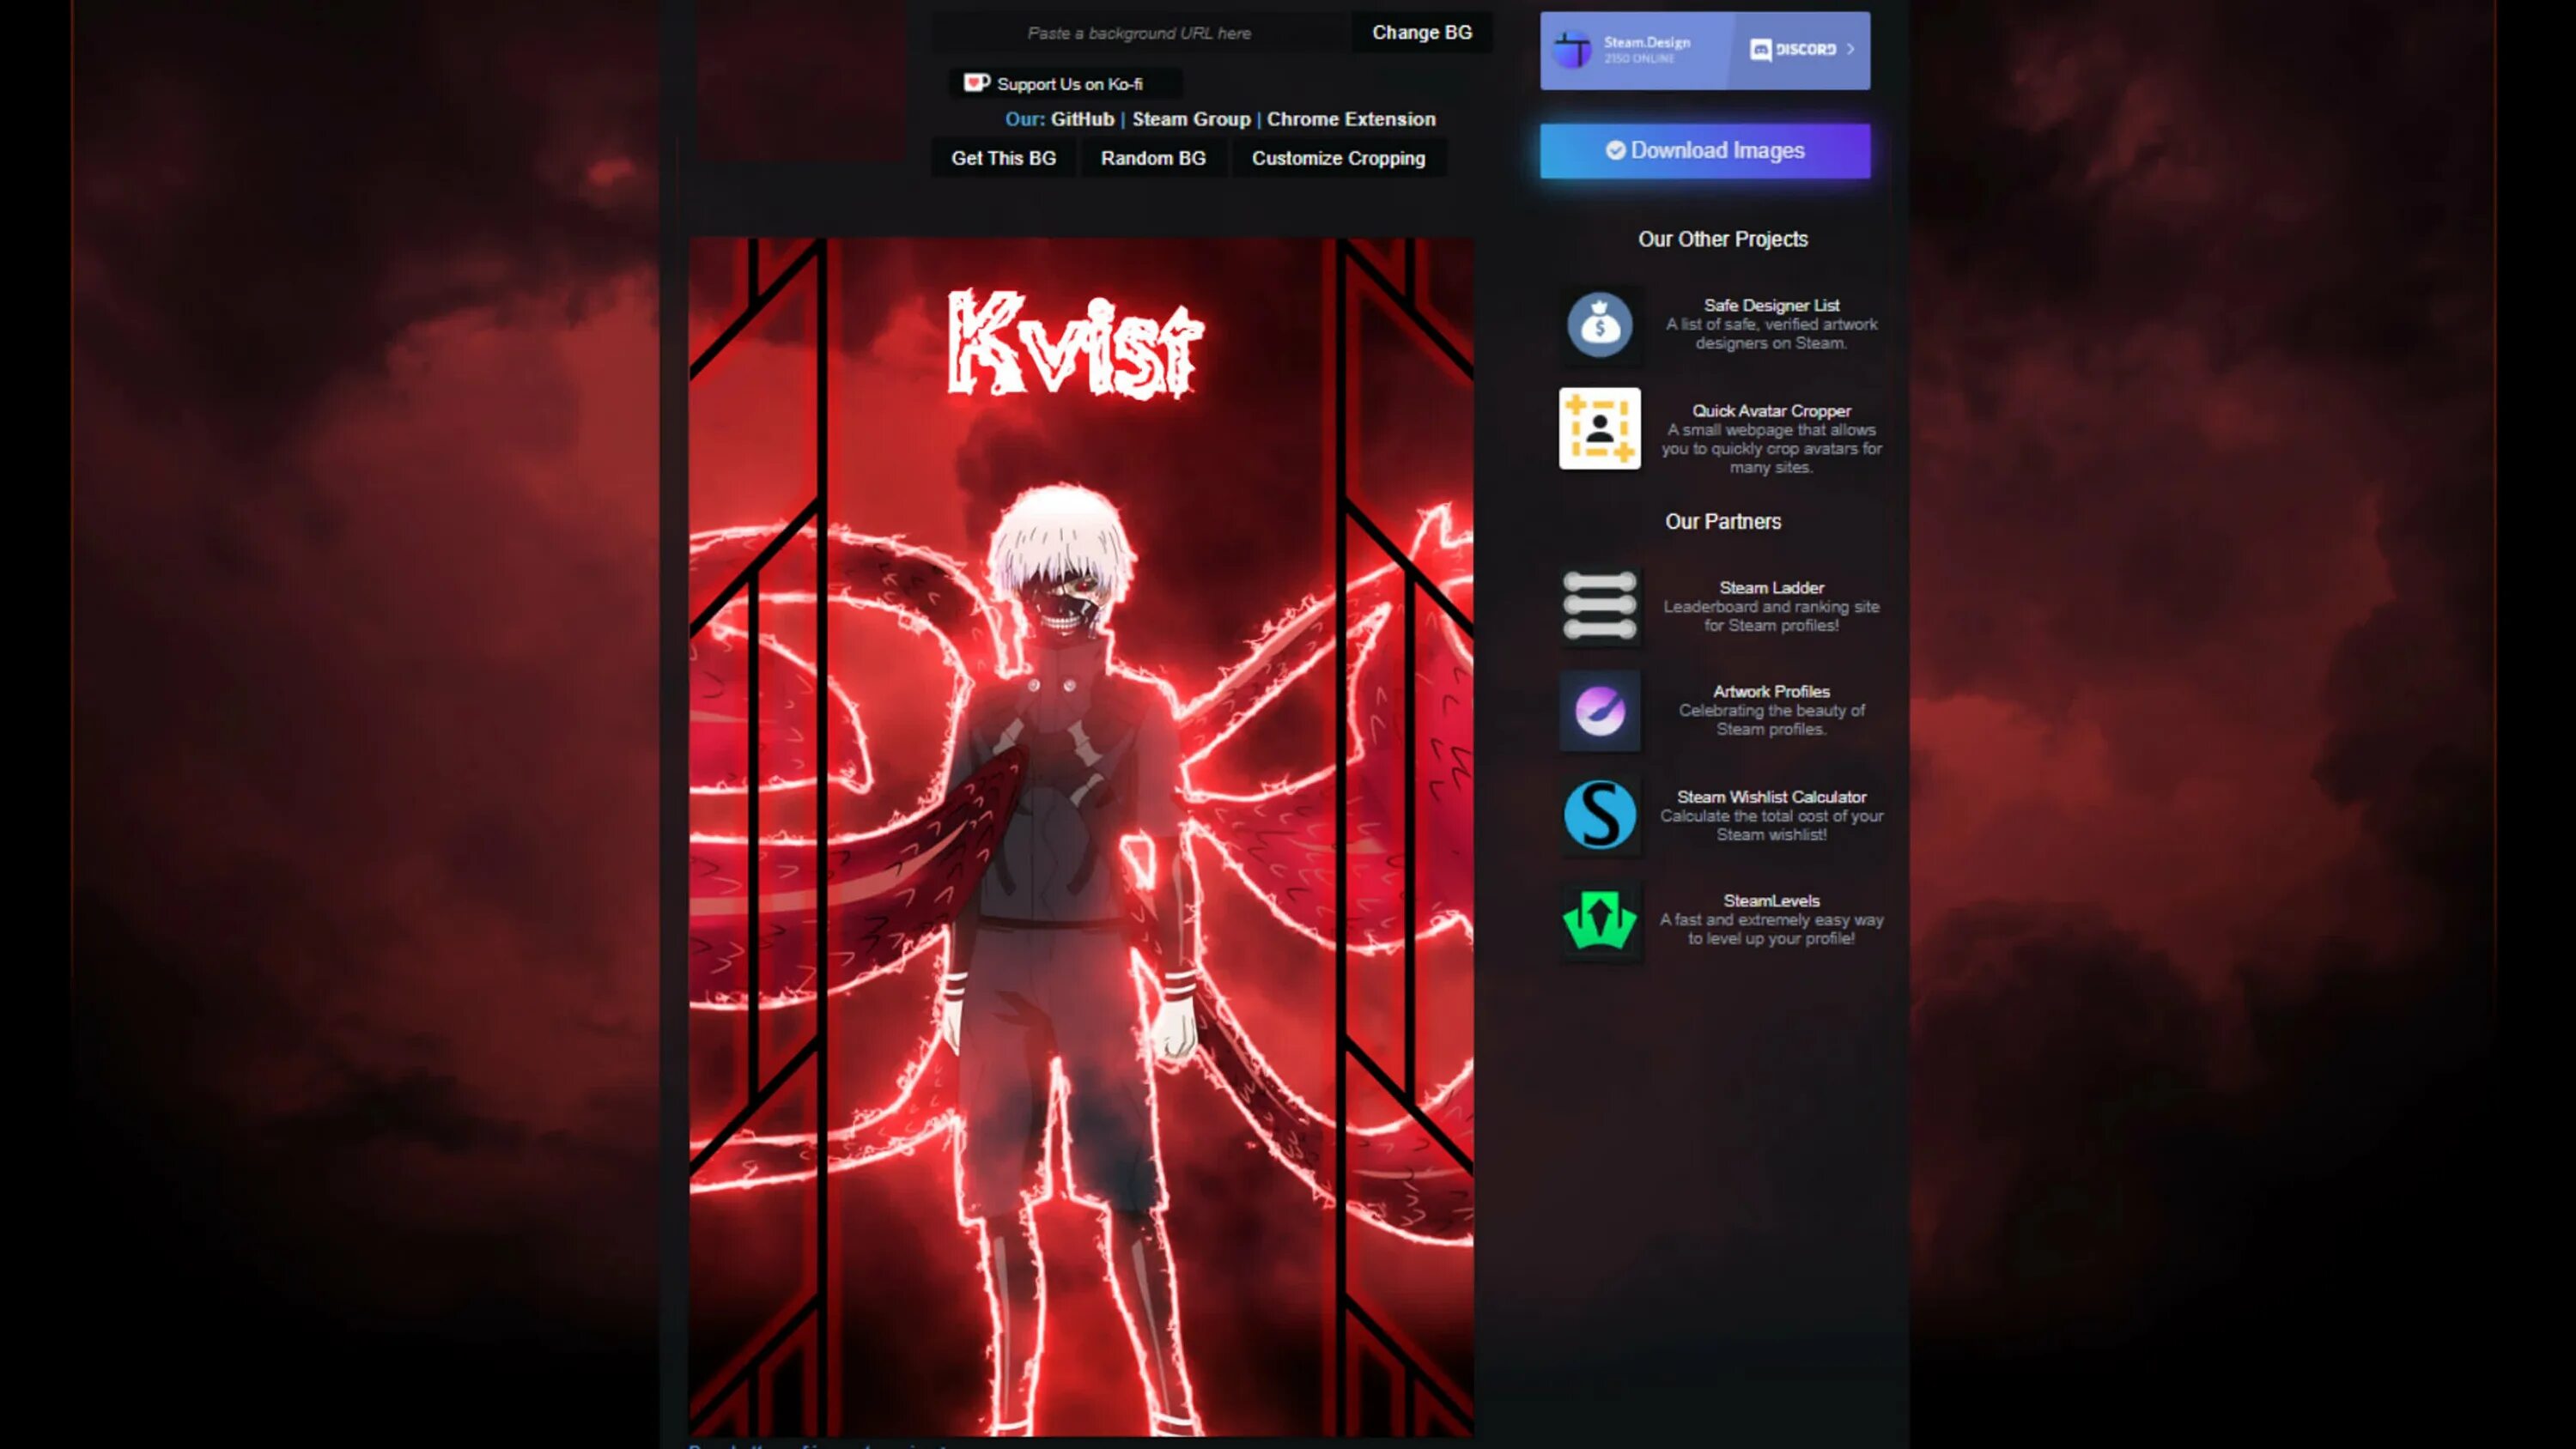Screen dimensions: 2576x1449
Task: Click 'A list of safe, verified artwork' text
Action: (x=1771, y=334)
